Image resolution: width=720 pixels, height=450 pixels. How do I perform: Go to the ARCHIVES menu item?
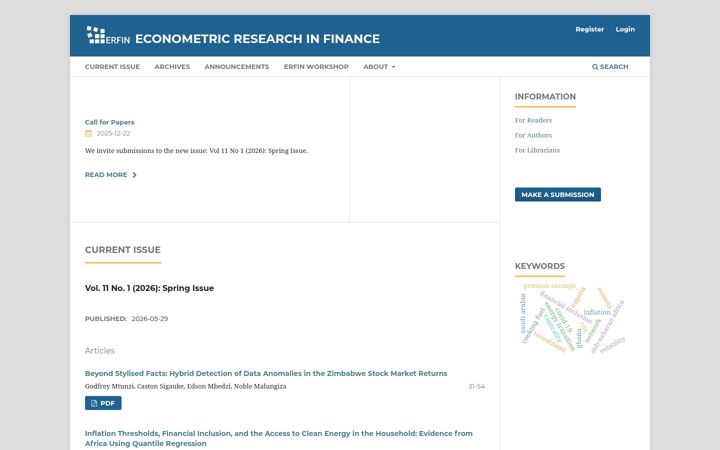coord(172,67)
